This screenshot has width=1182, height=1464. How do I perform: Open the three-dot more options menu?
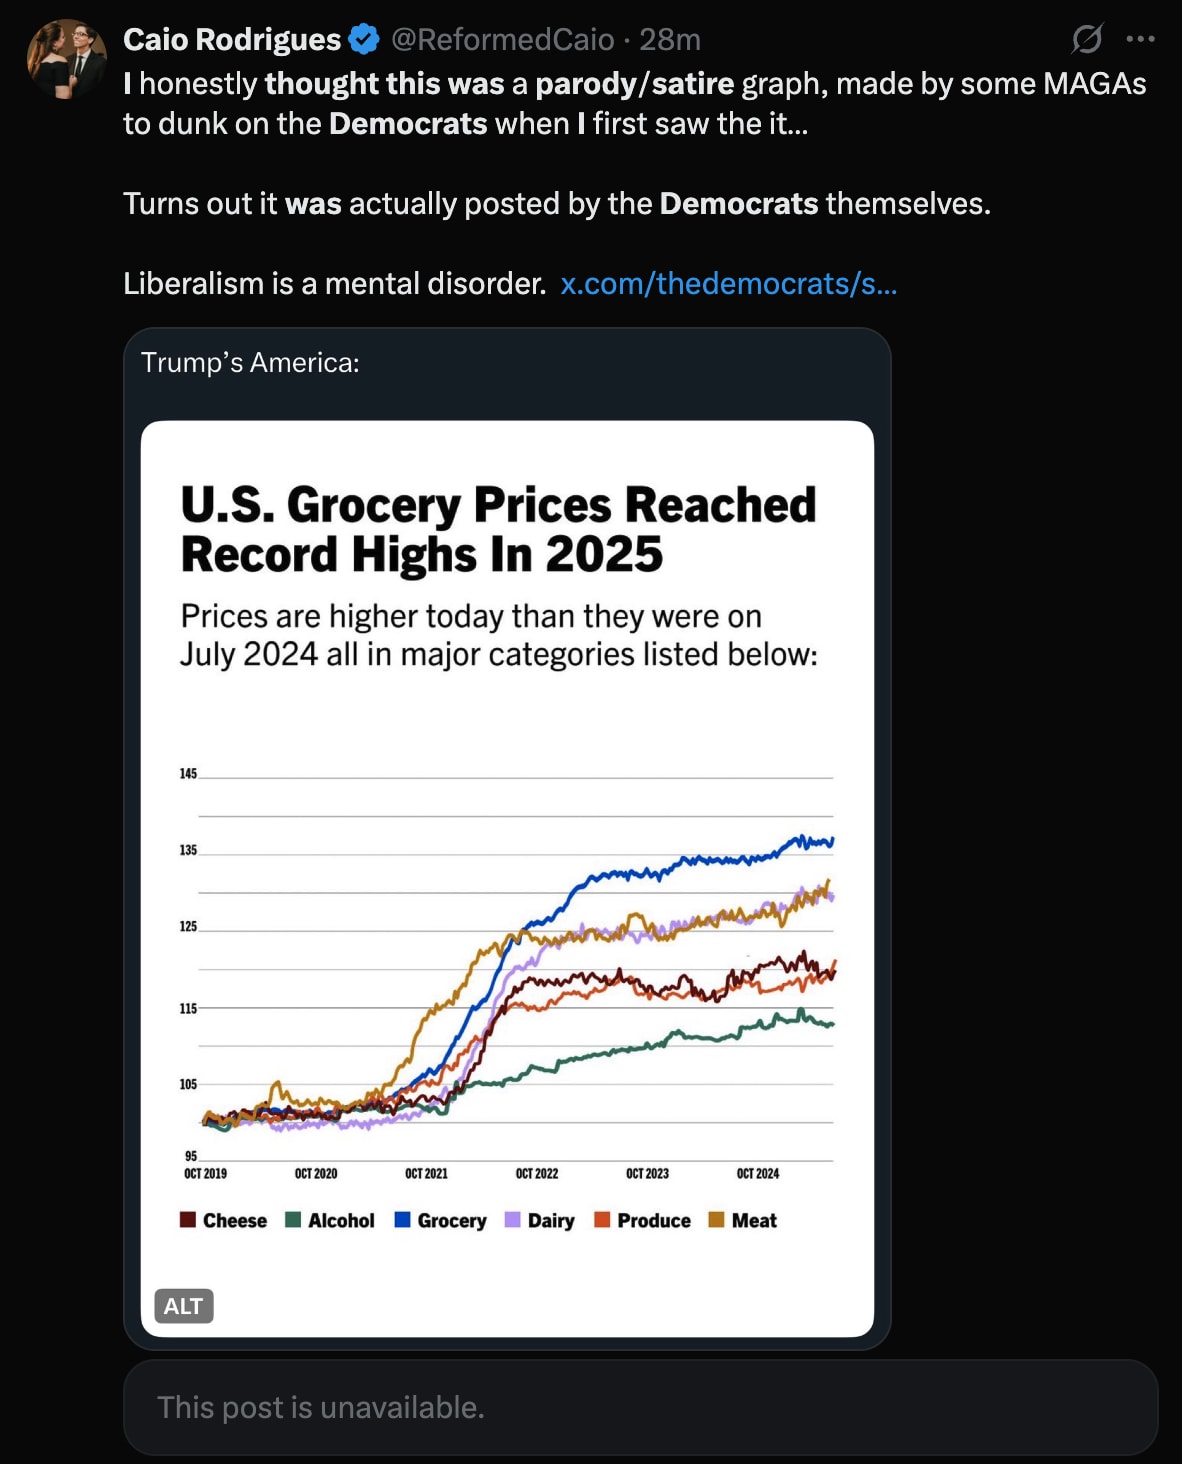(1140, 39)
